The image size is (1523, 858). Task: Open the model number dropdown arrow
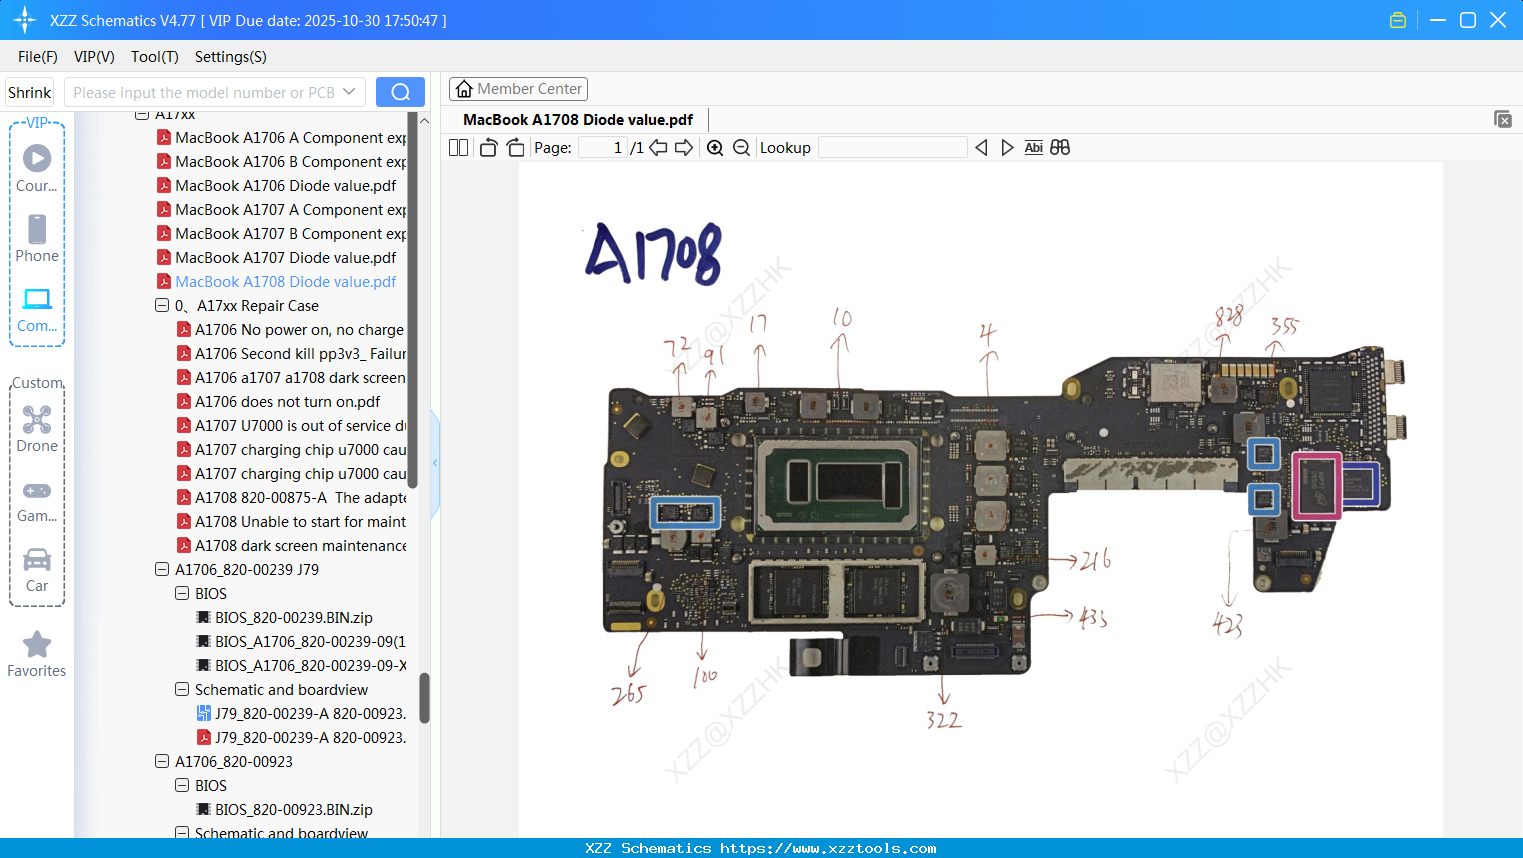[349, 92]
